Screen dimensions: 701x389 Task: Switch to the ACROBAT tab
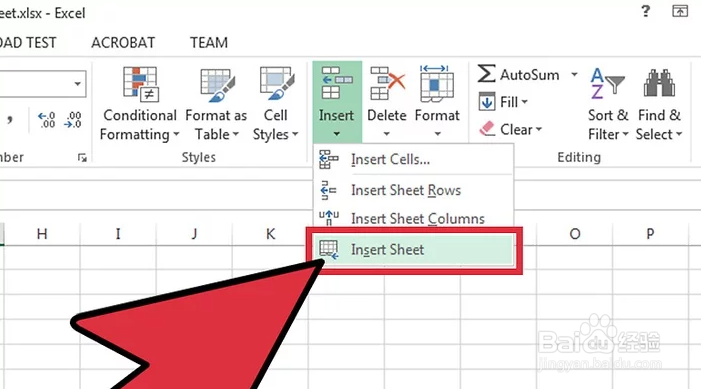123,42
